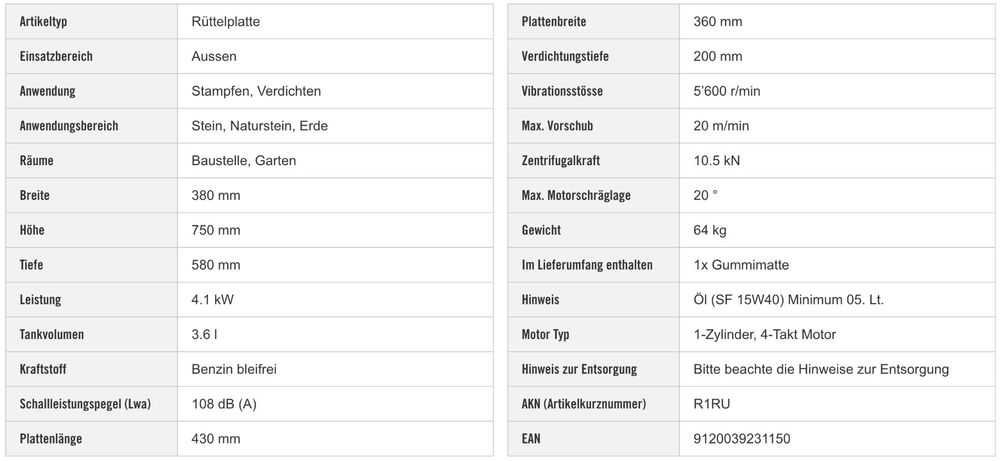Screen dimensions: 1000x461
Task: Click the Leistung 4.1 kW value
Action: pos(212,300)
